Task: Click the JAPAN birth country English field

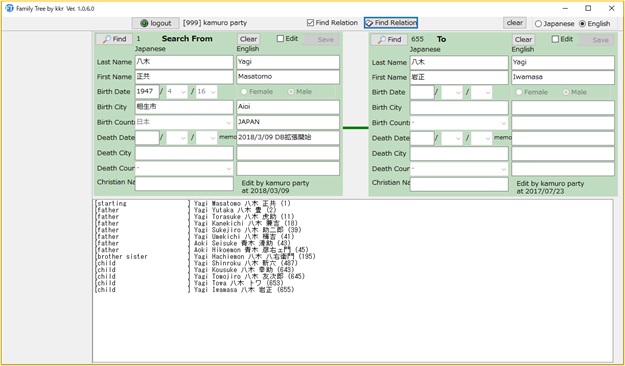Action: click(x=288, y=122)
